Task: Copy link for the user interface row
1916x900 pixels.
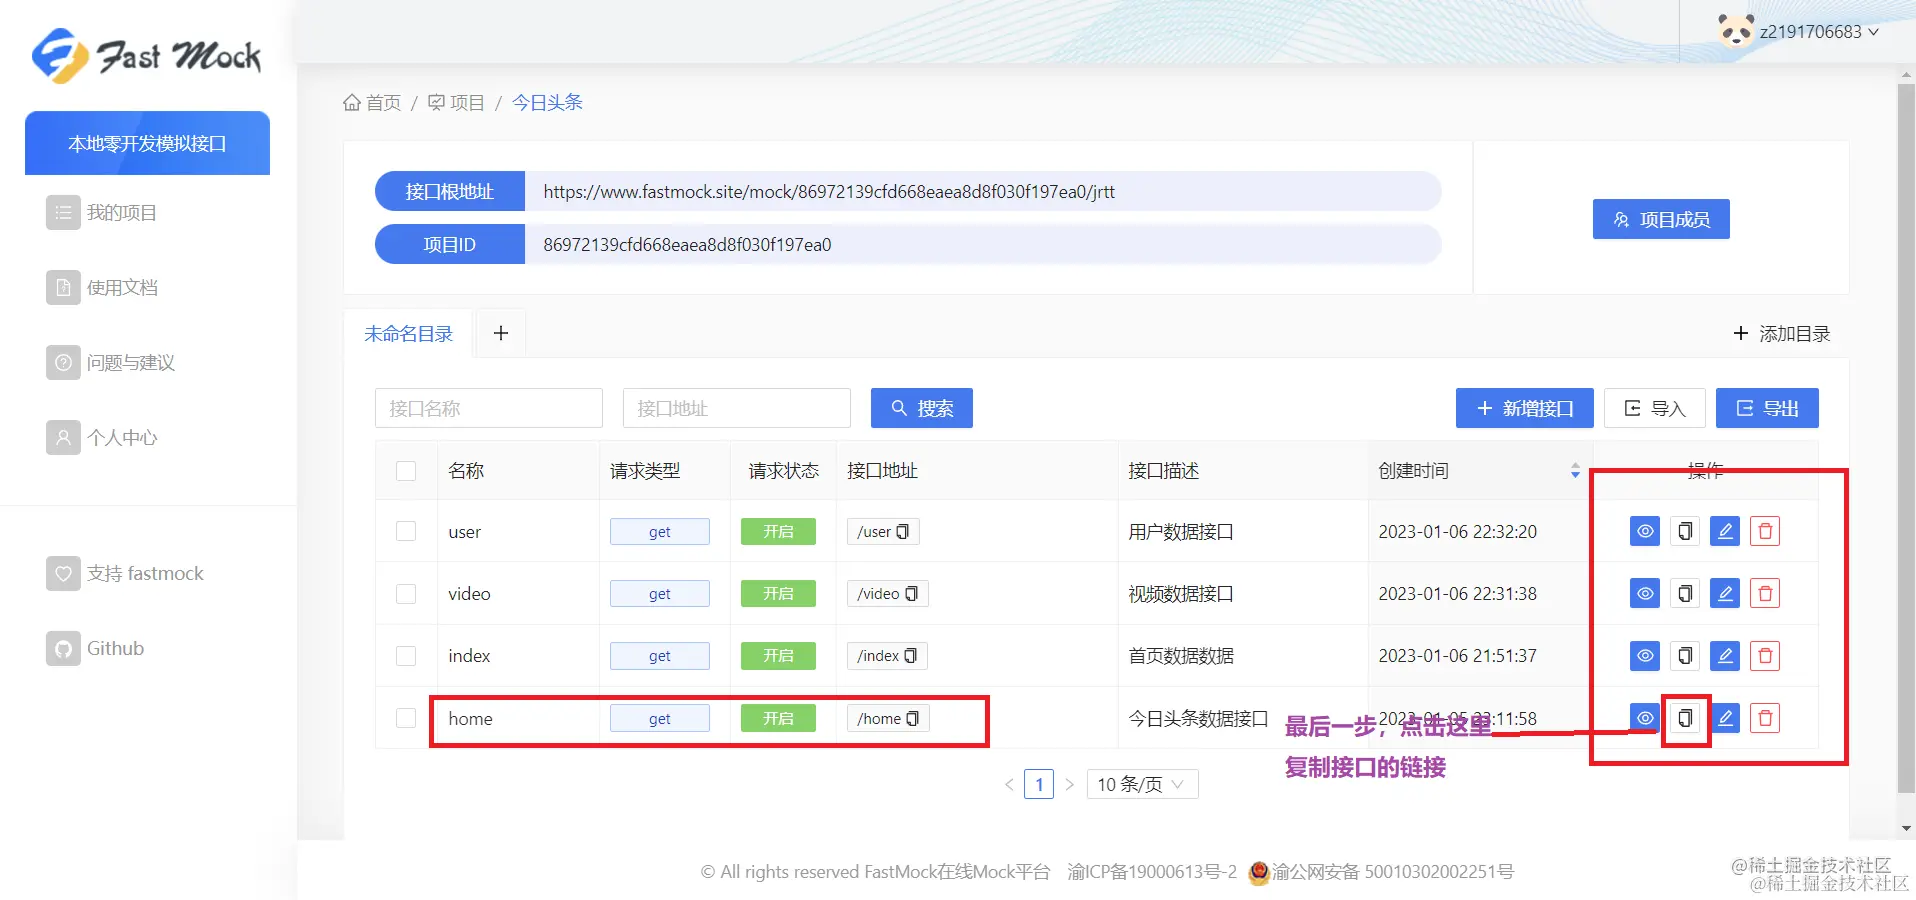Action: tap(1685, 531)
